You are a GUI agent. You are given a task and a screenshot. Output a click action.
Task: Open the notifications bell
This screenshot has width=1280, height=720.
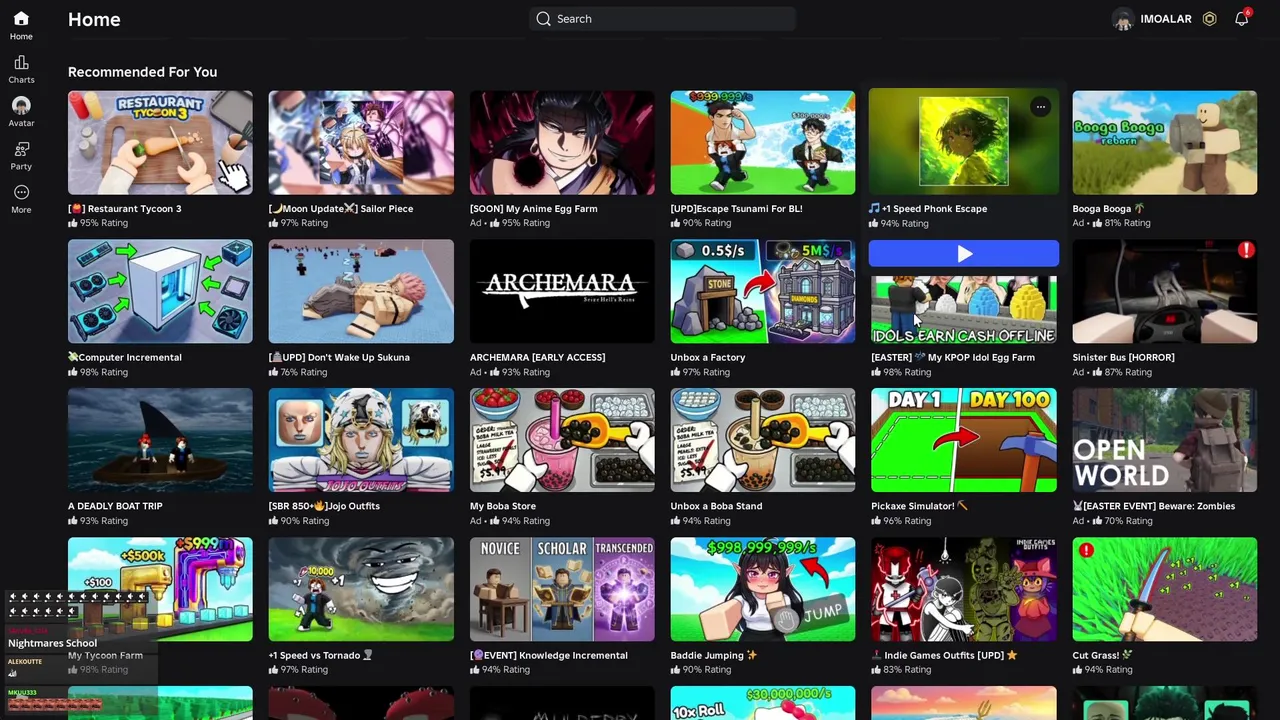1241,18
